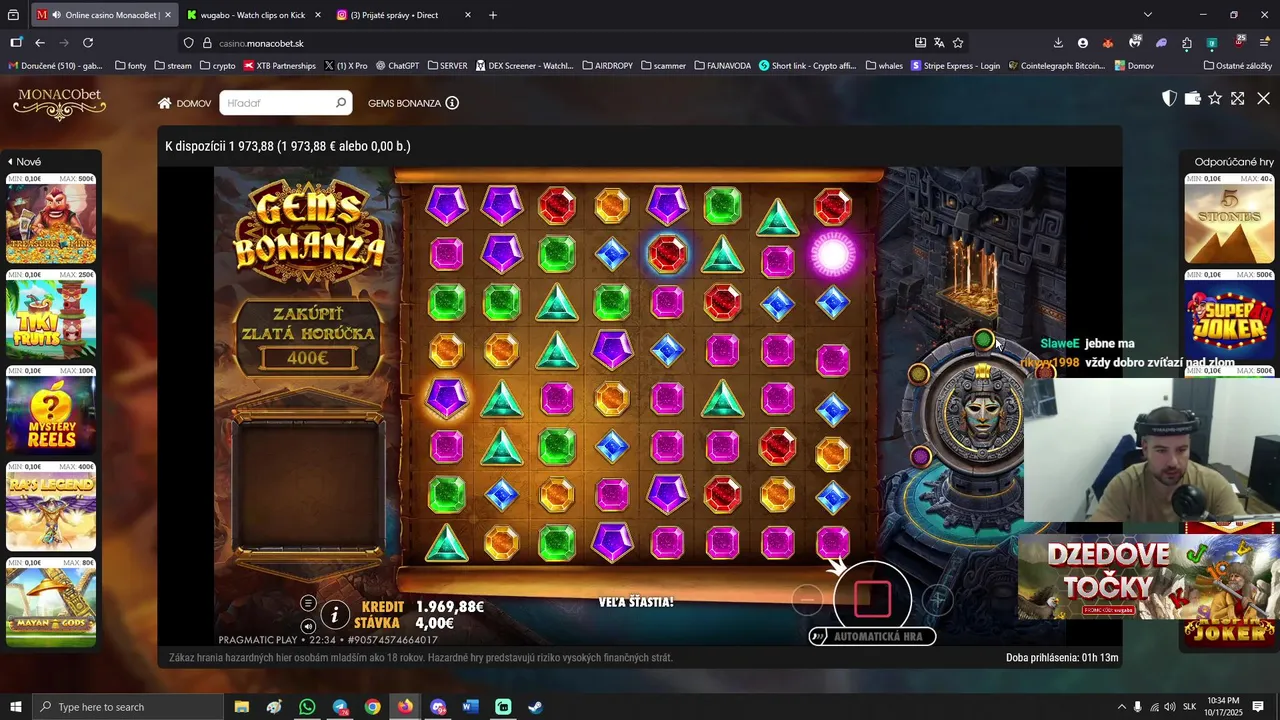The image size is (1280, 720).
Task: Open browser extensions puzzle icon
Action: [x=1187, y=43]
